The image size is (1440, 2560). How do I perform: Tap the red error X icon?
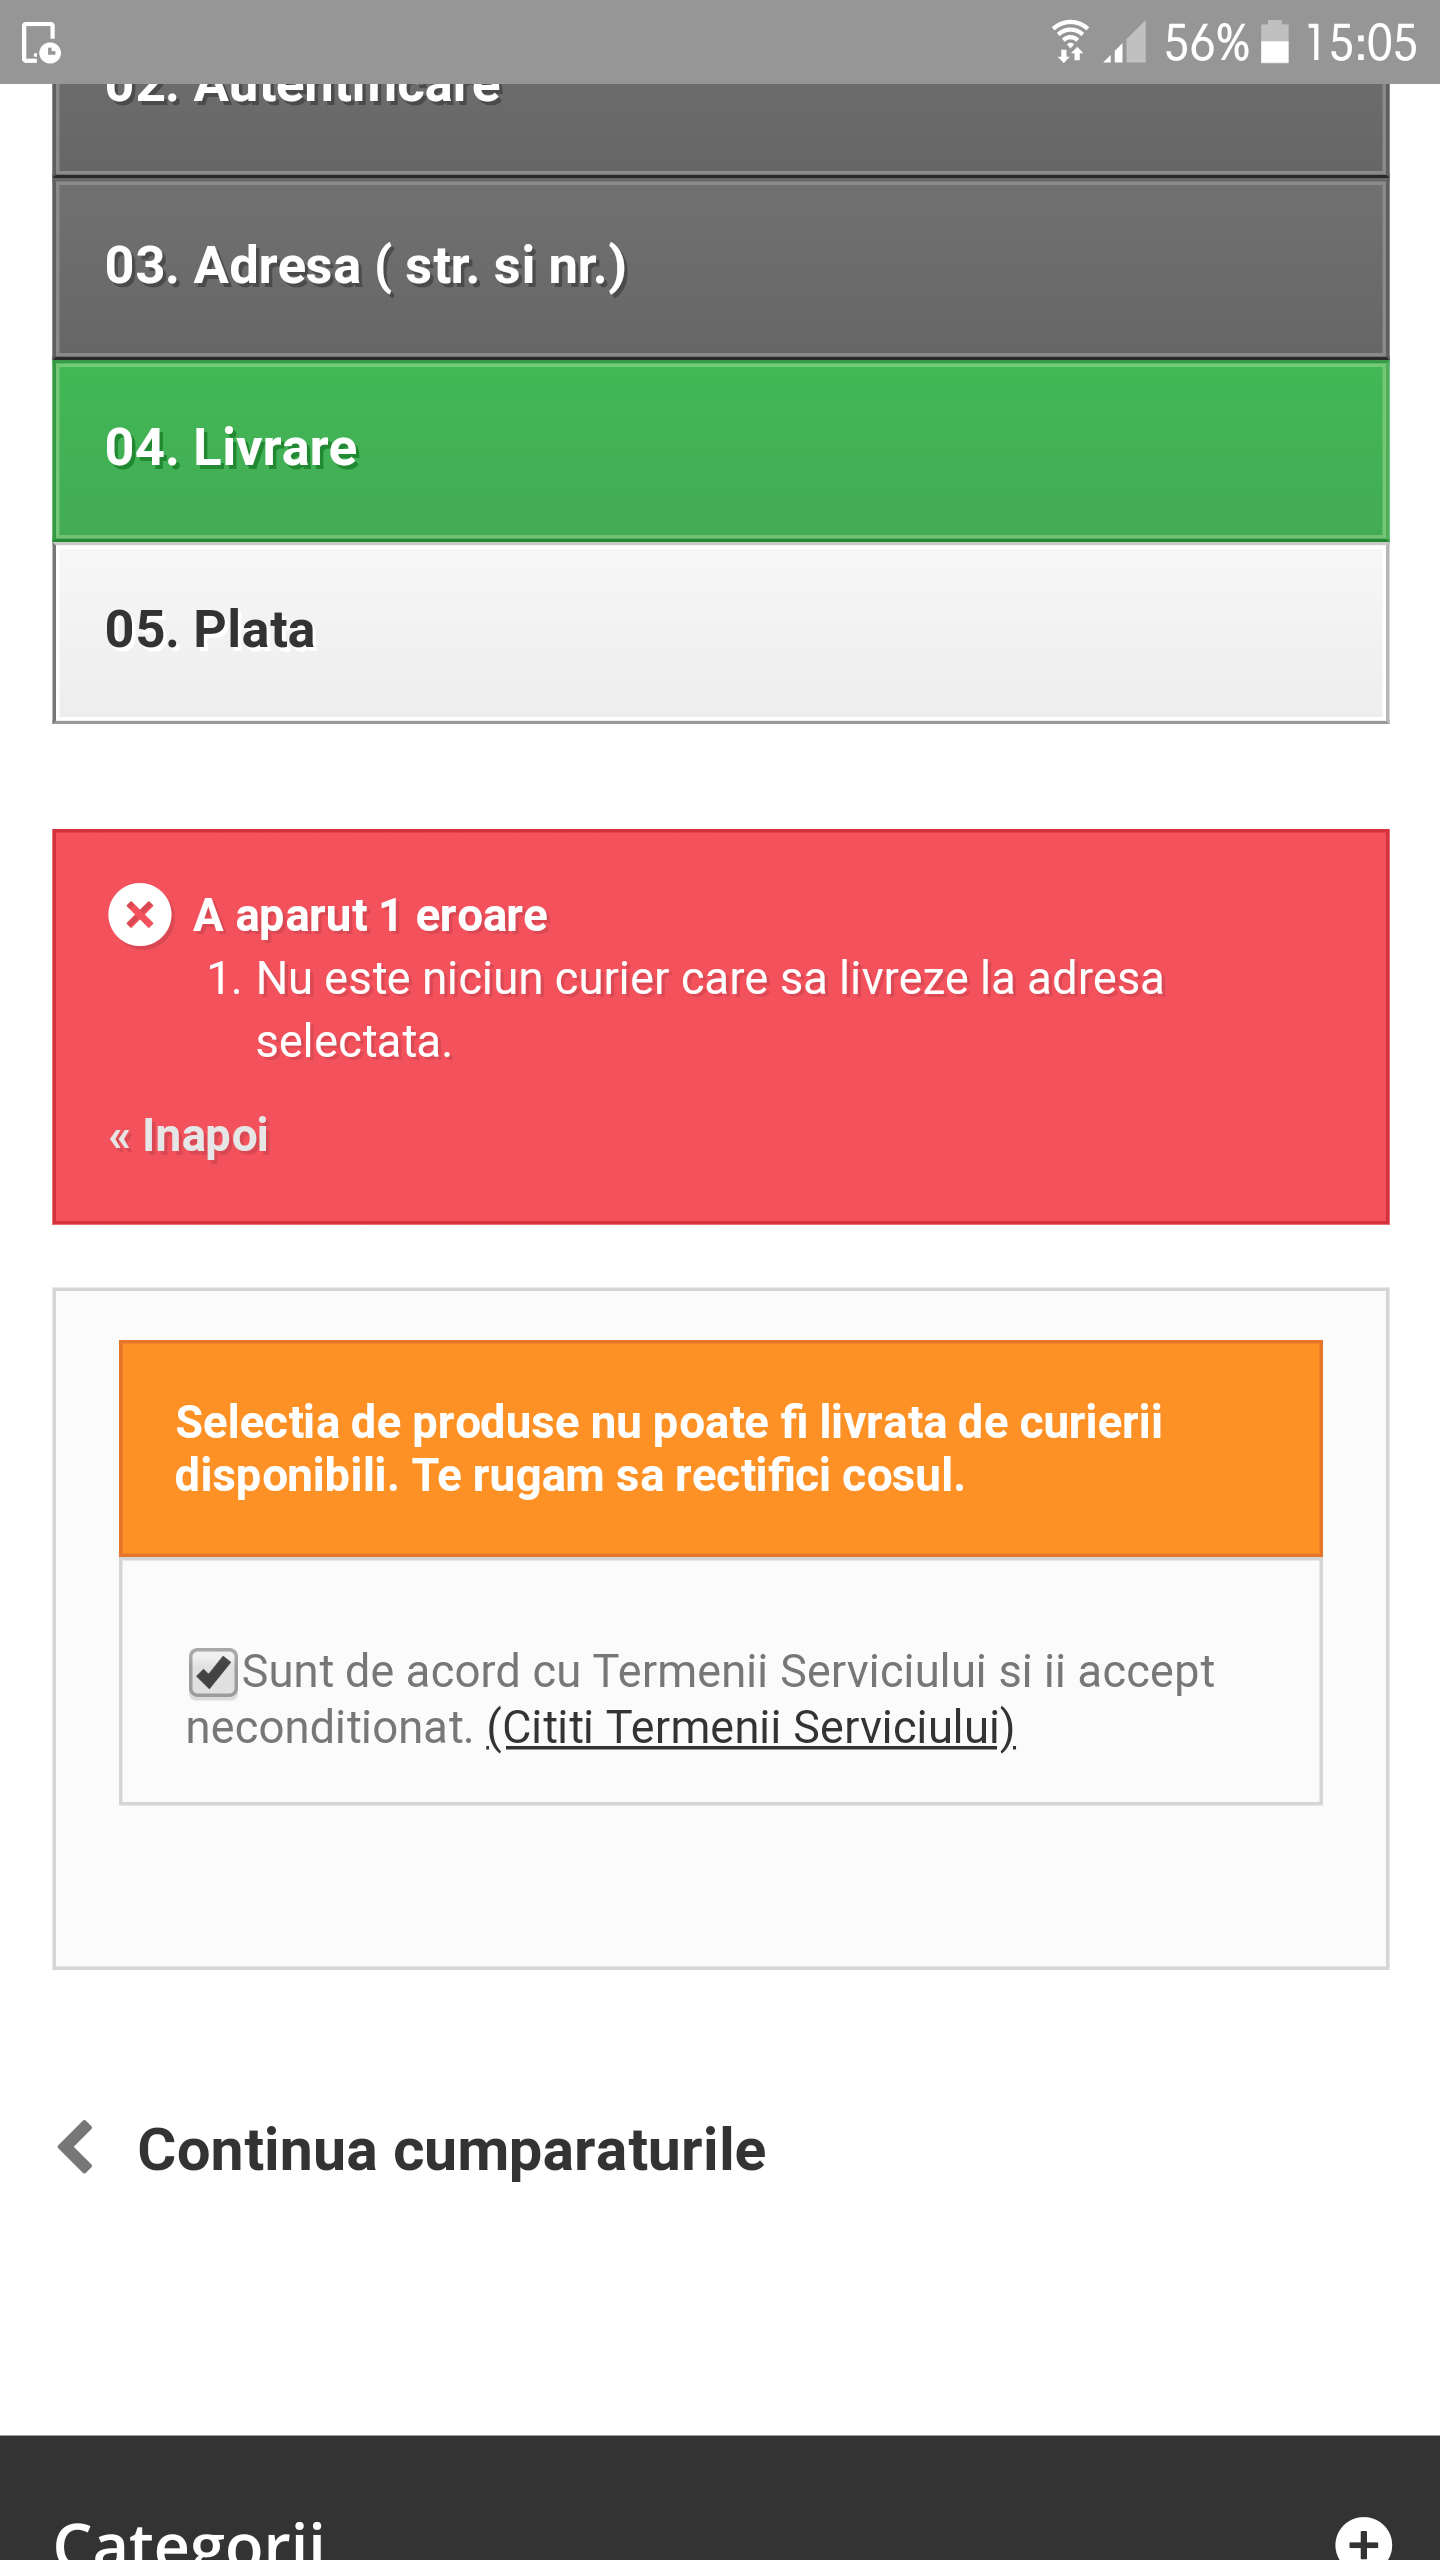click(140, 914)
